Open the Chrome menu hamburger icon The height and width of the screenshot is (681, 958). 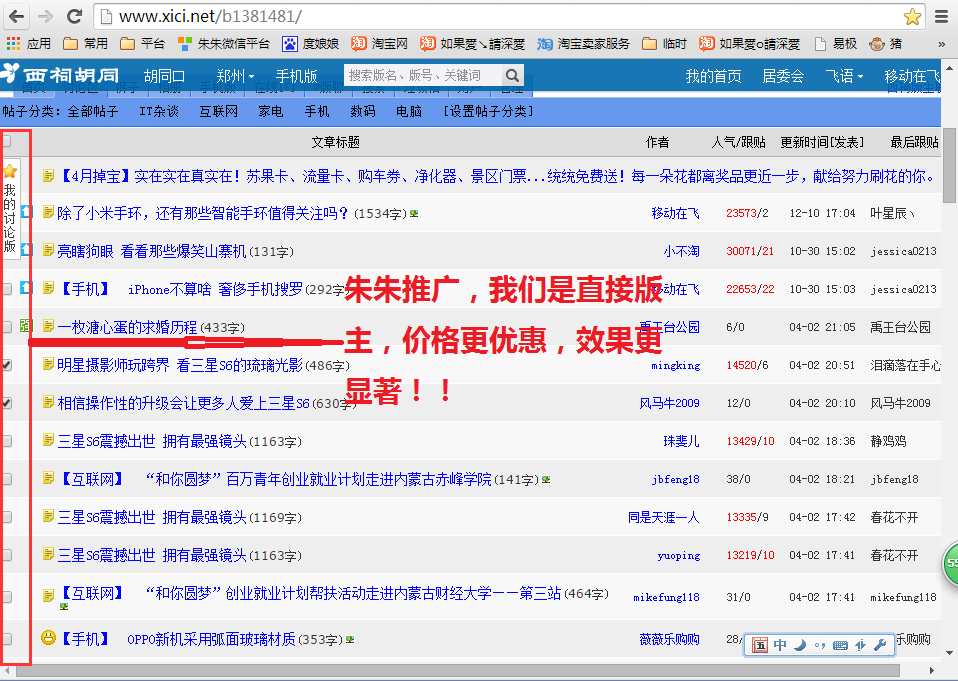942,16
